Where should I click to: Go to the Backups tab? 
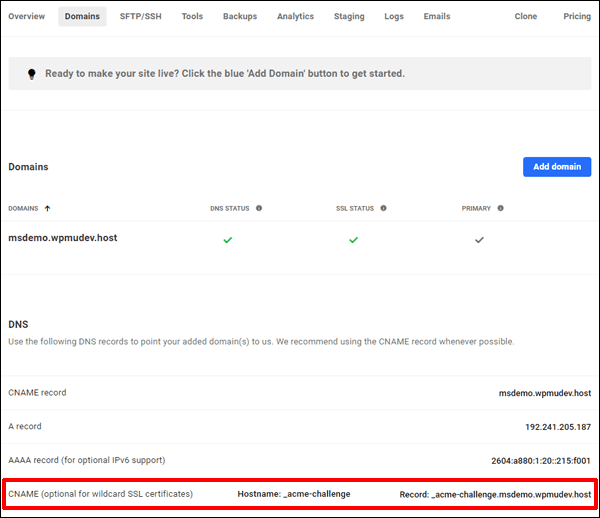tap(240, 16)
